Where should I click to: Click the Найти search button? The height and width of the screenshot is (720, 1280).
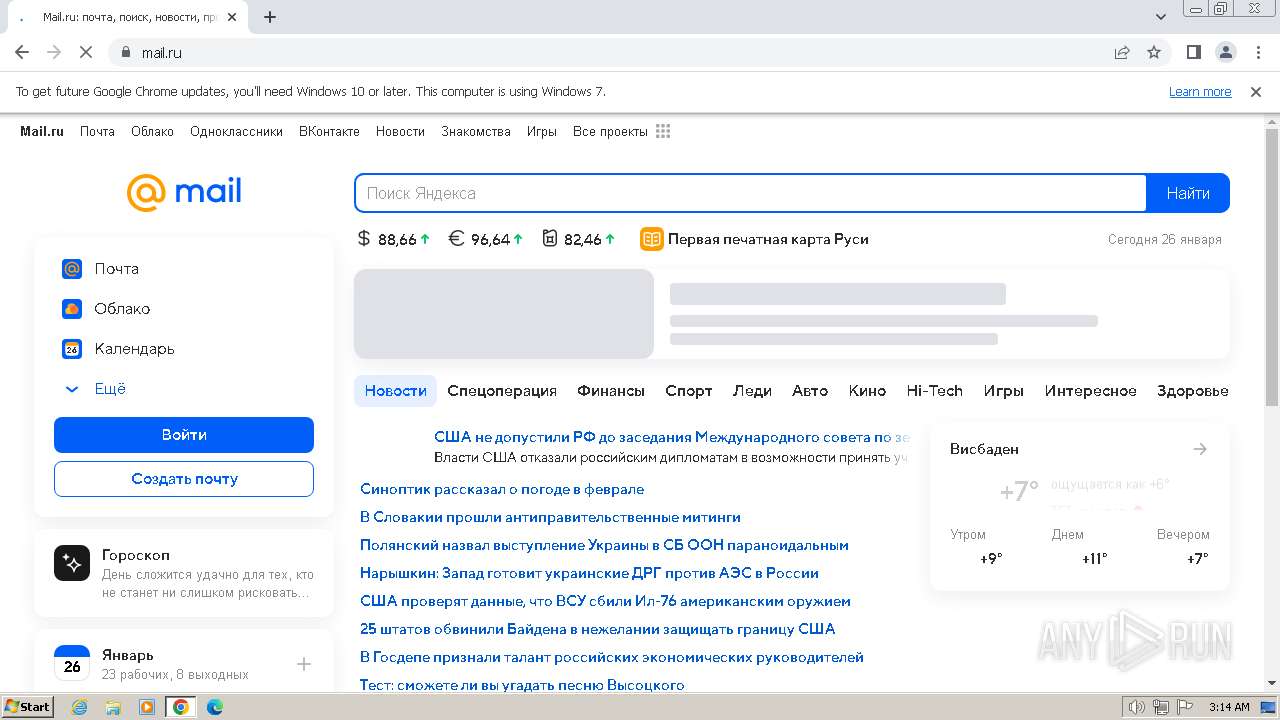[x=1188, y=193]
